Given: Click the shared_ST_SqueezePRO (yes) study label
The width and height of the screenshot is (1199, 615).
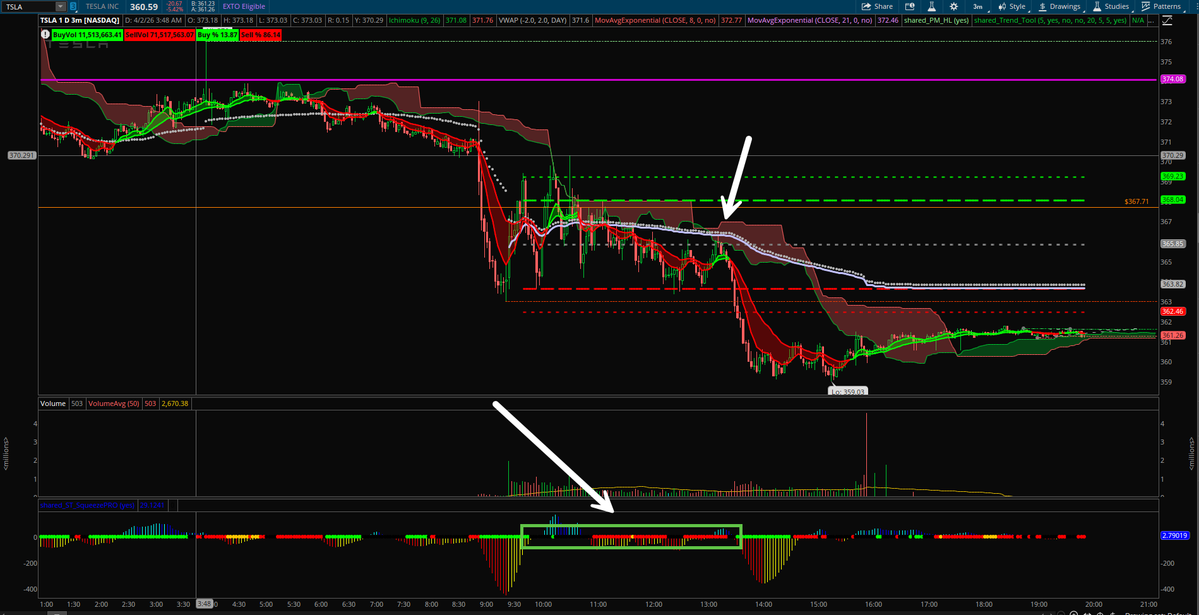Looking at the screenshot, I should pyautogui.click(x=89, y=505).
